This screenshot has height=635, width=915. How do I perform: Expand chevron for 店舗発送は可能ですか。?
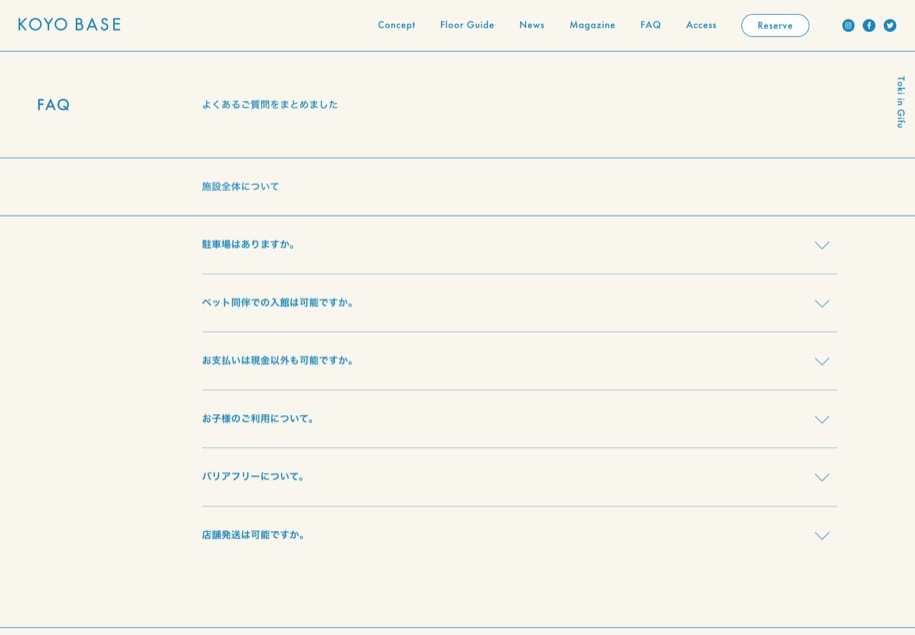click(x=822, y=536)
